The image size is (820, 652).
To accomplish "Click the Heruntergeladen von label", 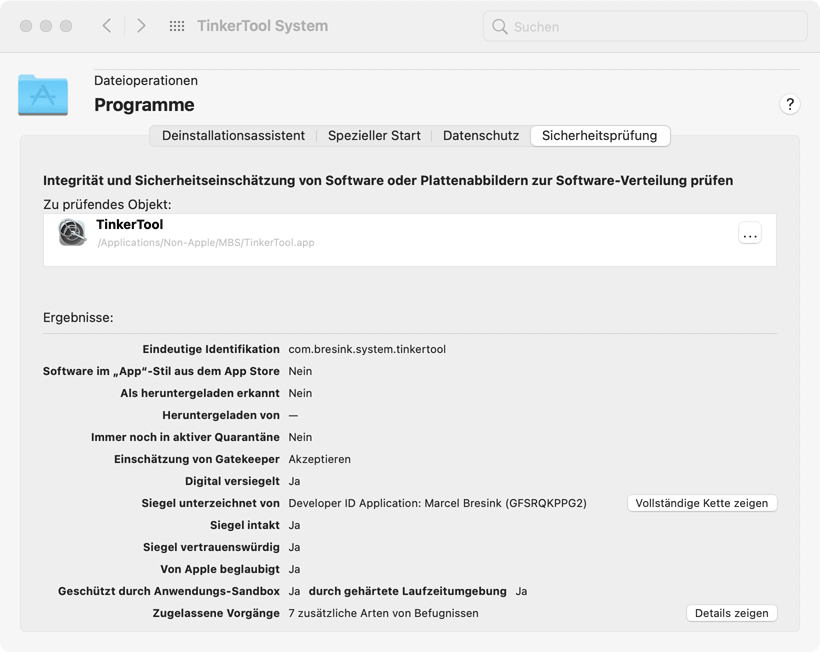I will [221, 415].
